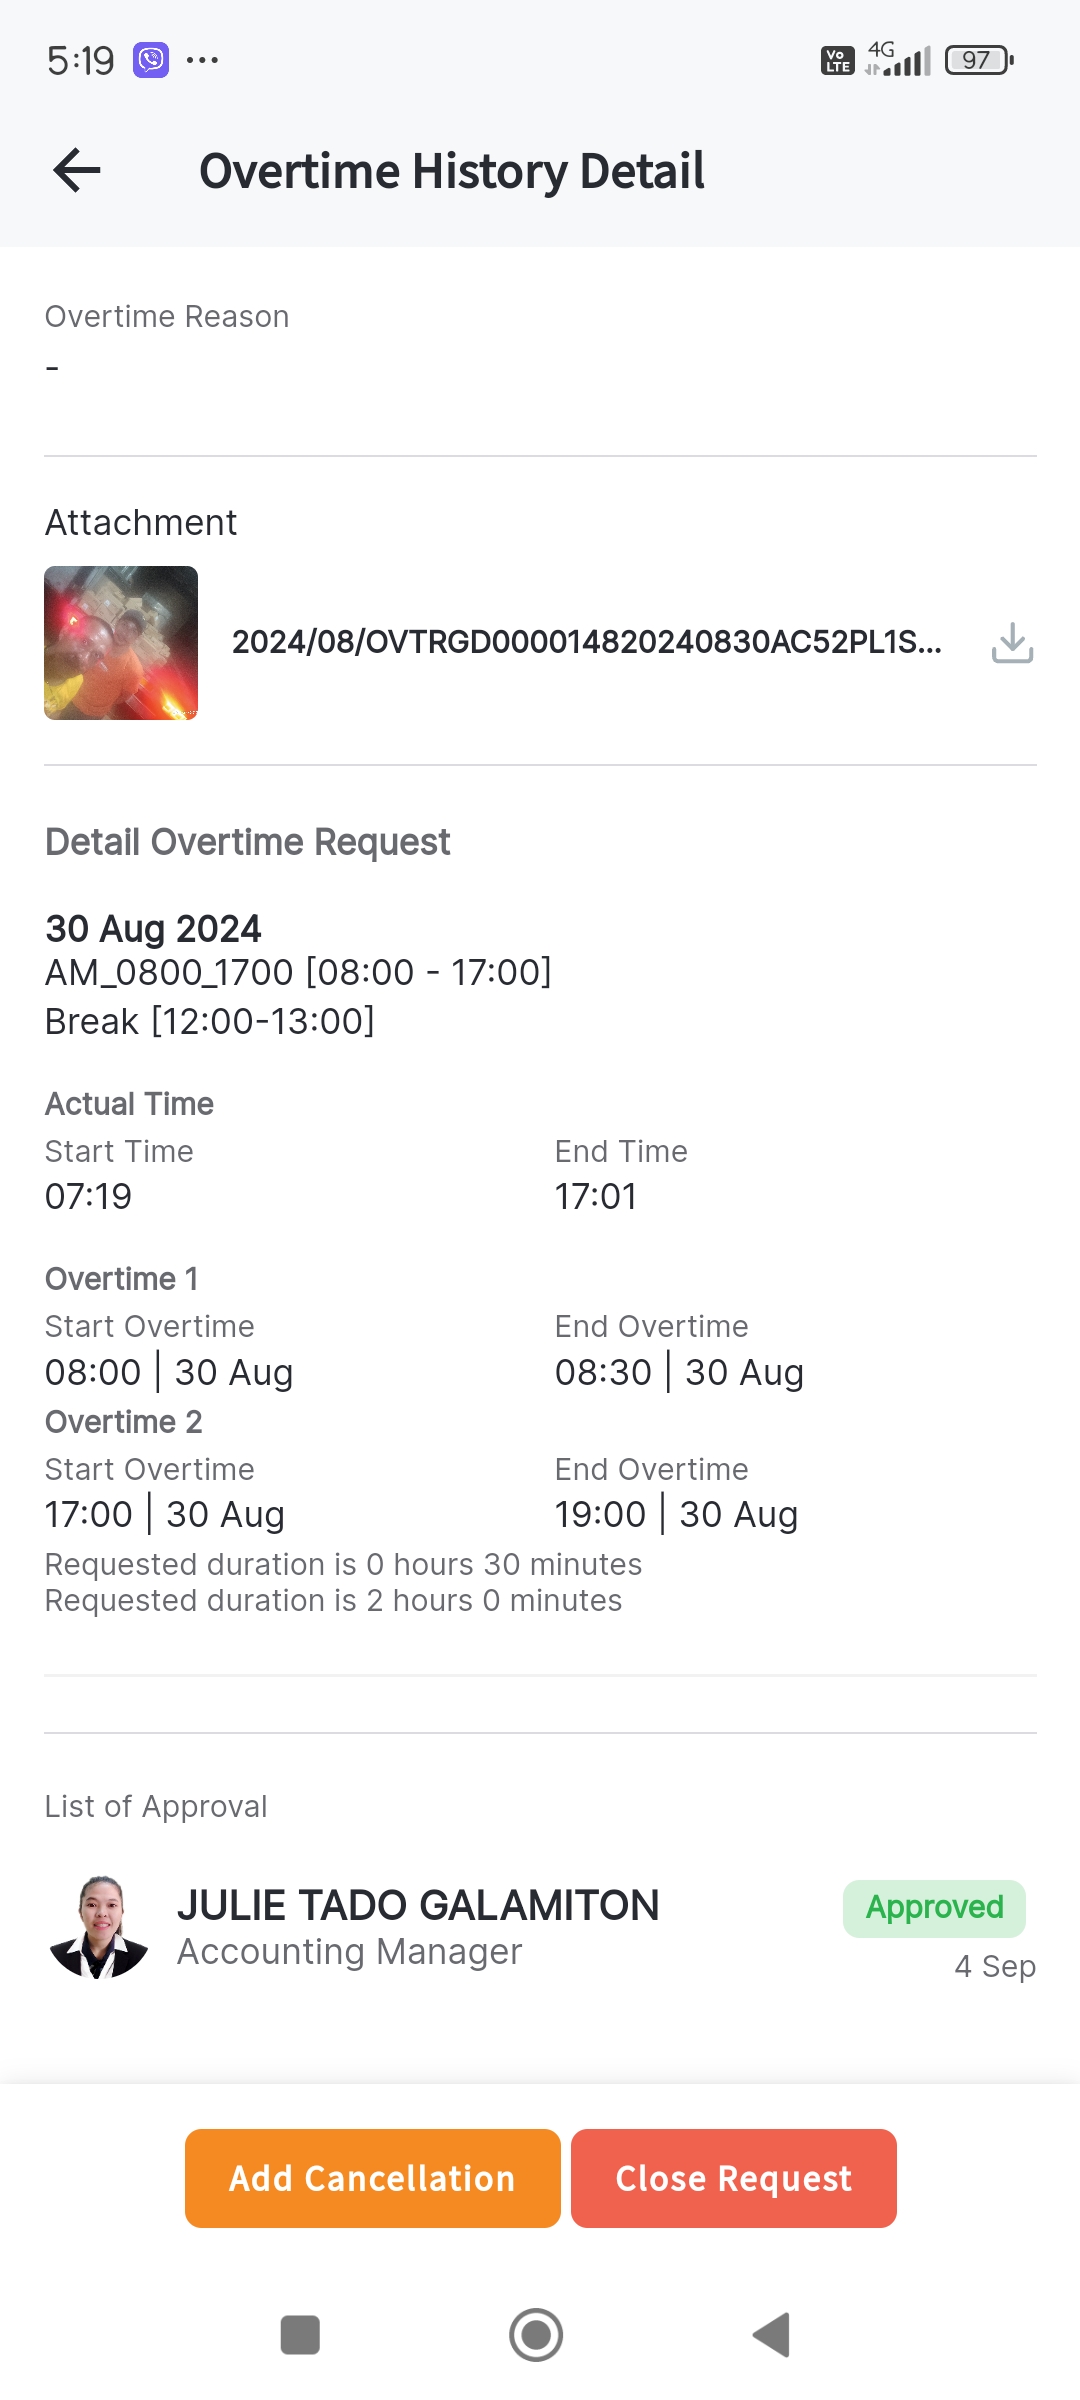This screenshot has height=2400, width=1080.
Task: Tap the green Approved status badge
Action: pos(934,1908)
